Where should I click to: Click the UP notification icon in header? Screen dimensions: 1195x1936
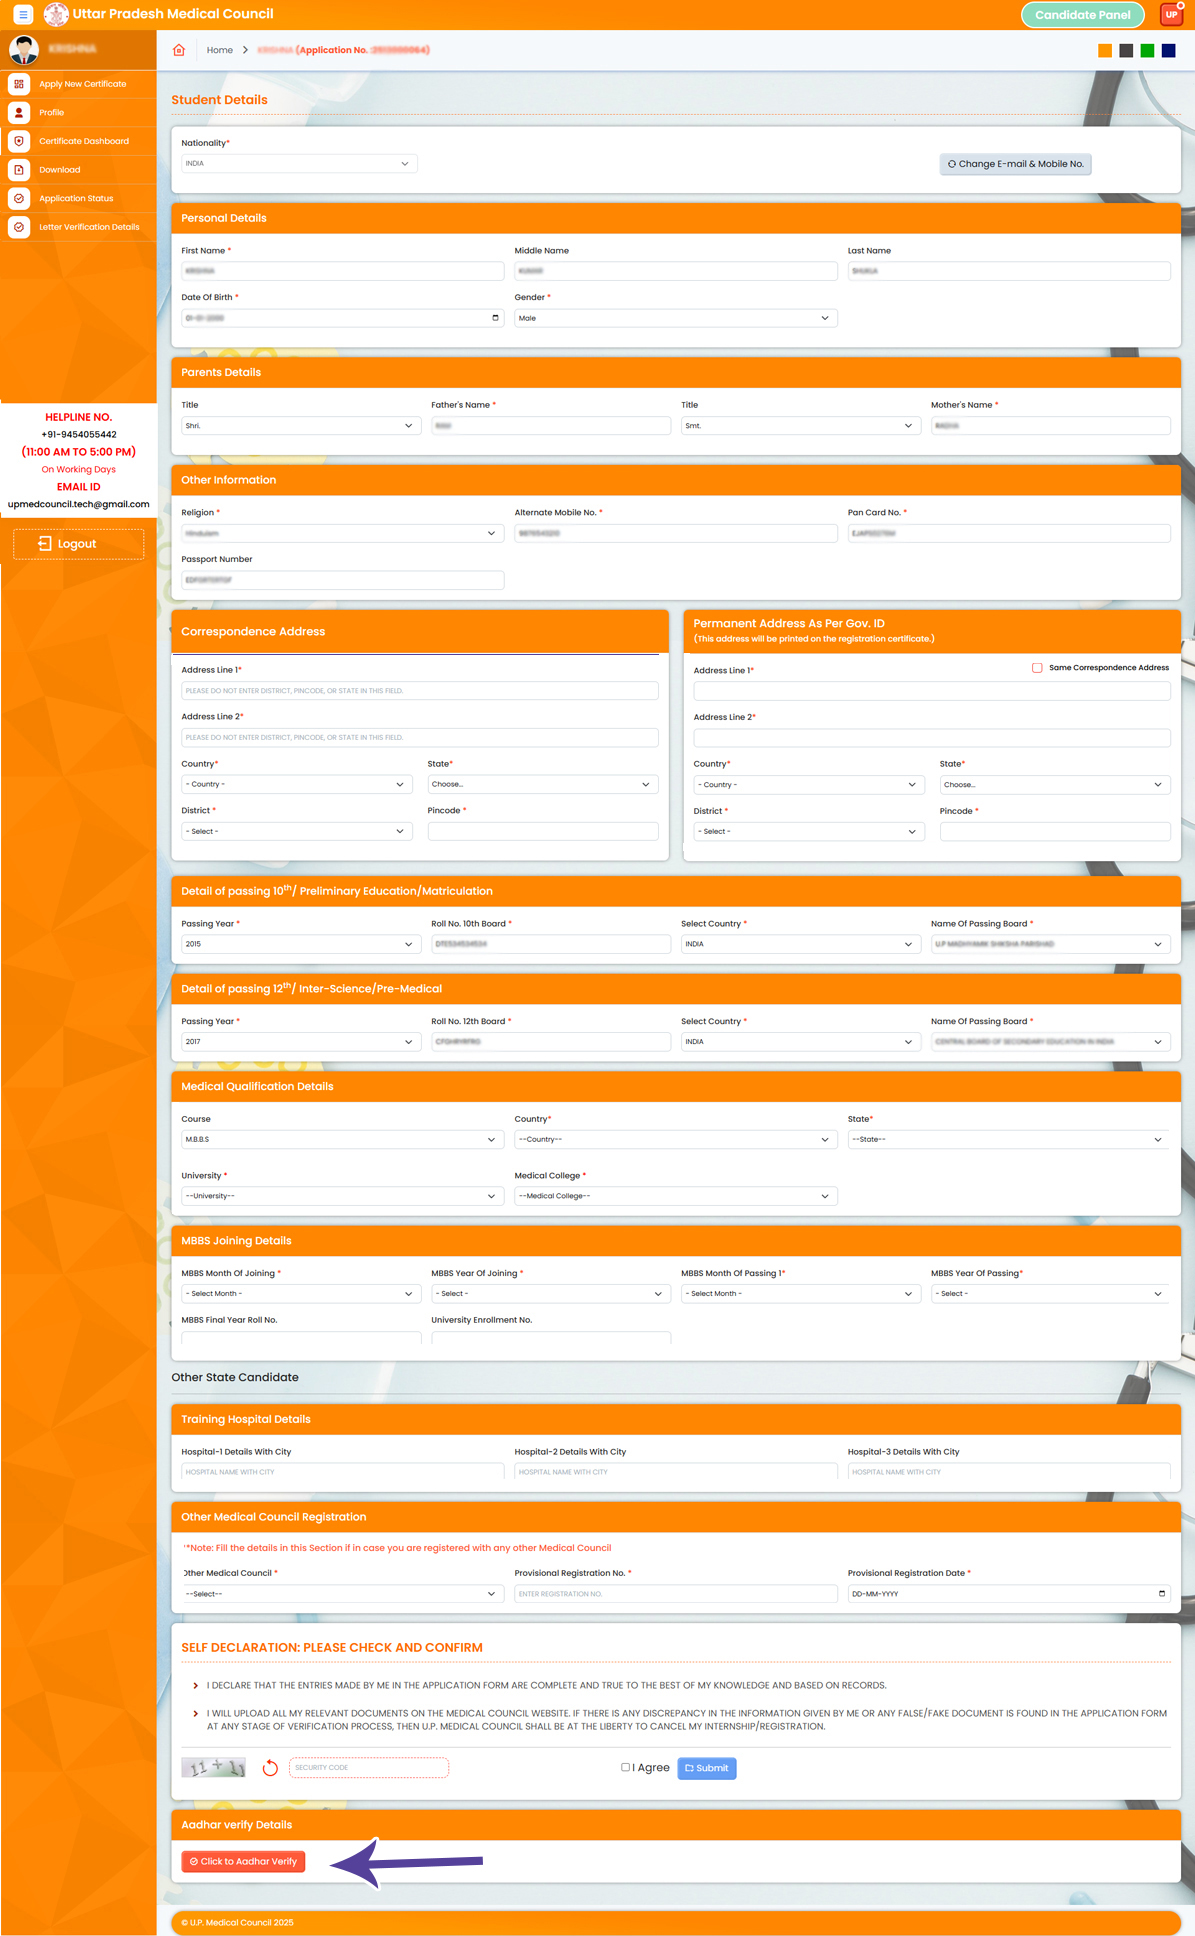pos(1171,14)
